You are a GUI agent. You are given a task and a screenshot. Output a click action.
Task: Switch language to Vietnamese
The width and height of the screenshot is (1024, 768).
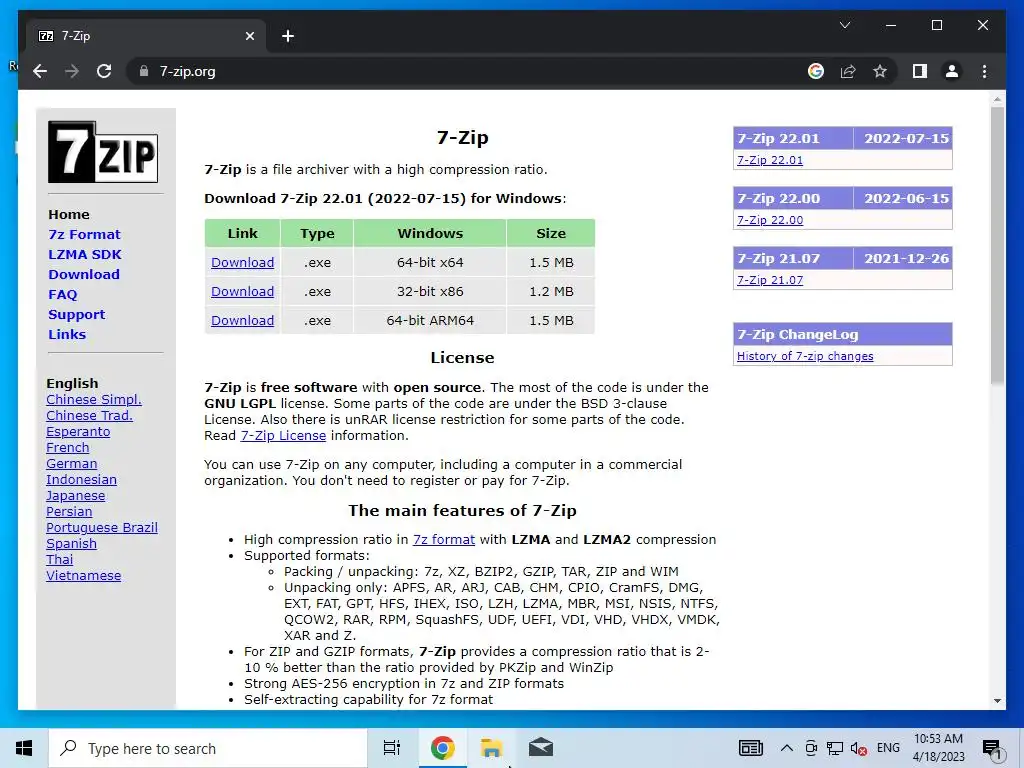coord(84,575)
